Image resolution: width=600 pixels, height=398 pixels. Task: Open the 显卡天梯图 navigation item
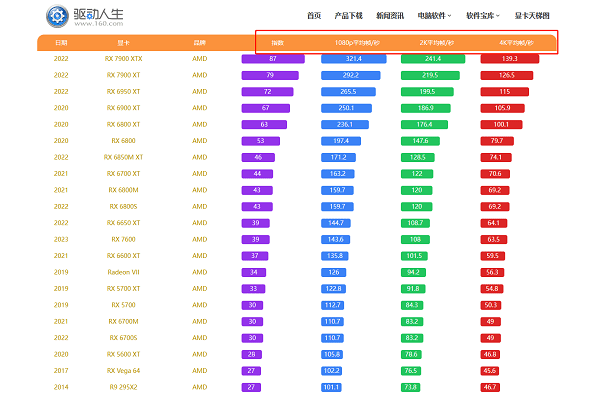click(x=532, y=16)
